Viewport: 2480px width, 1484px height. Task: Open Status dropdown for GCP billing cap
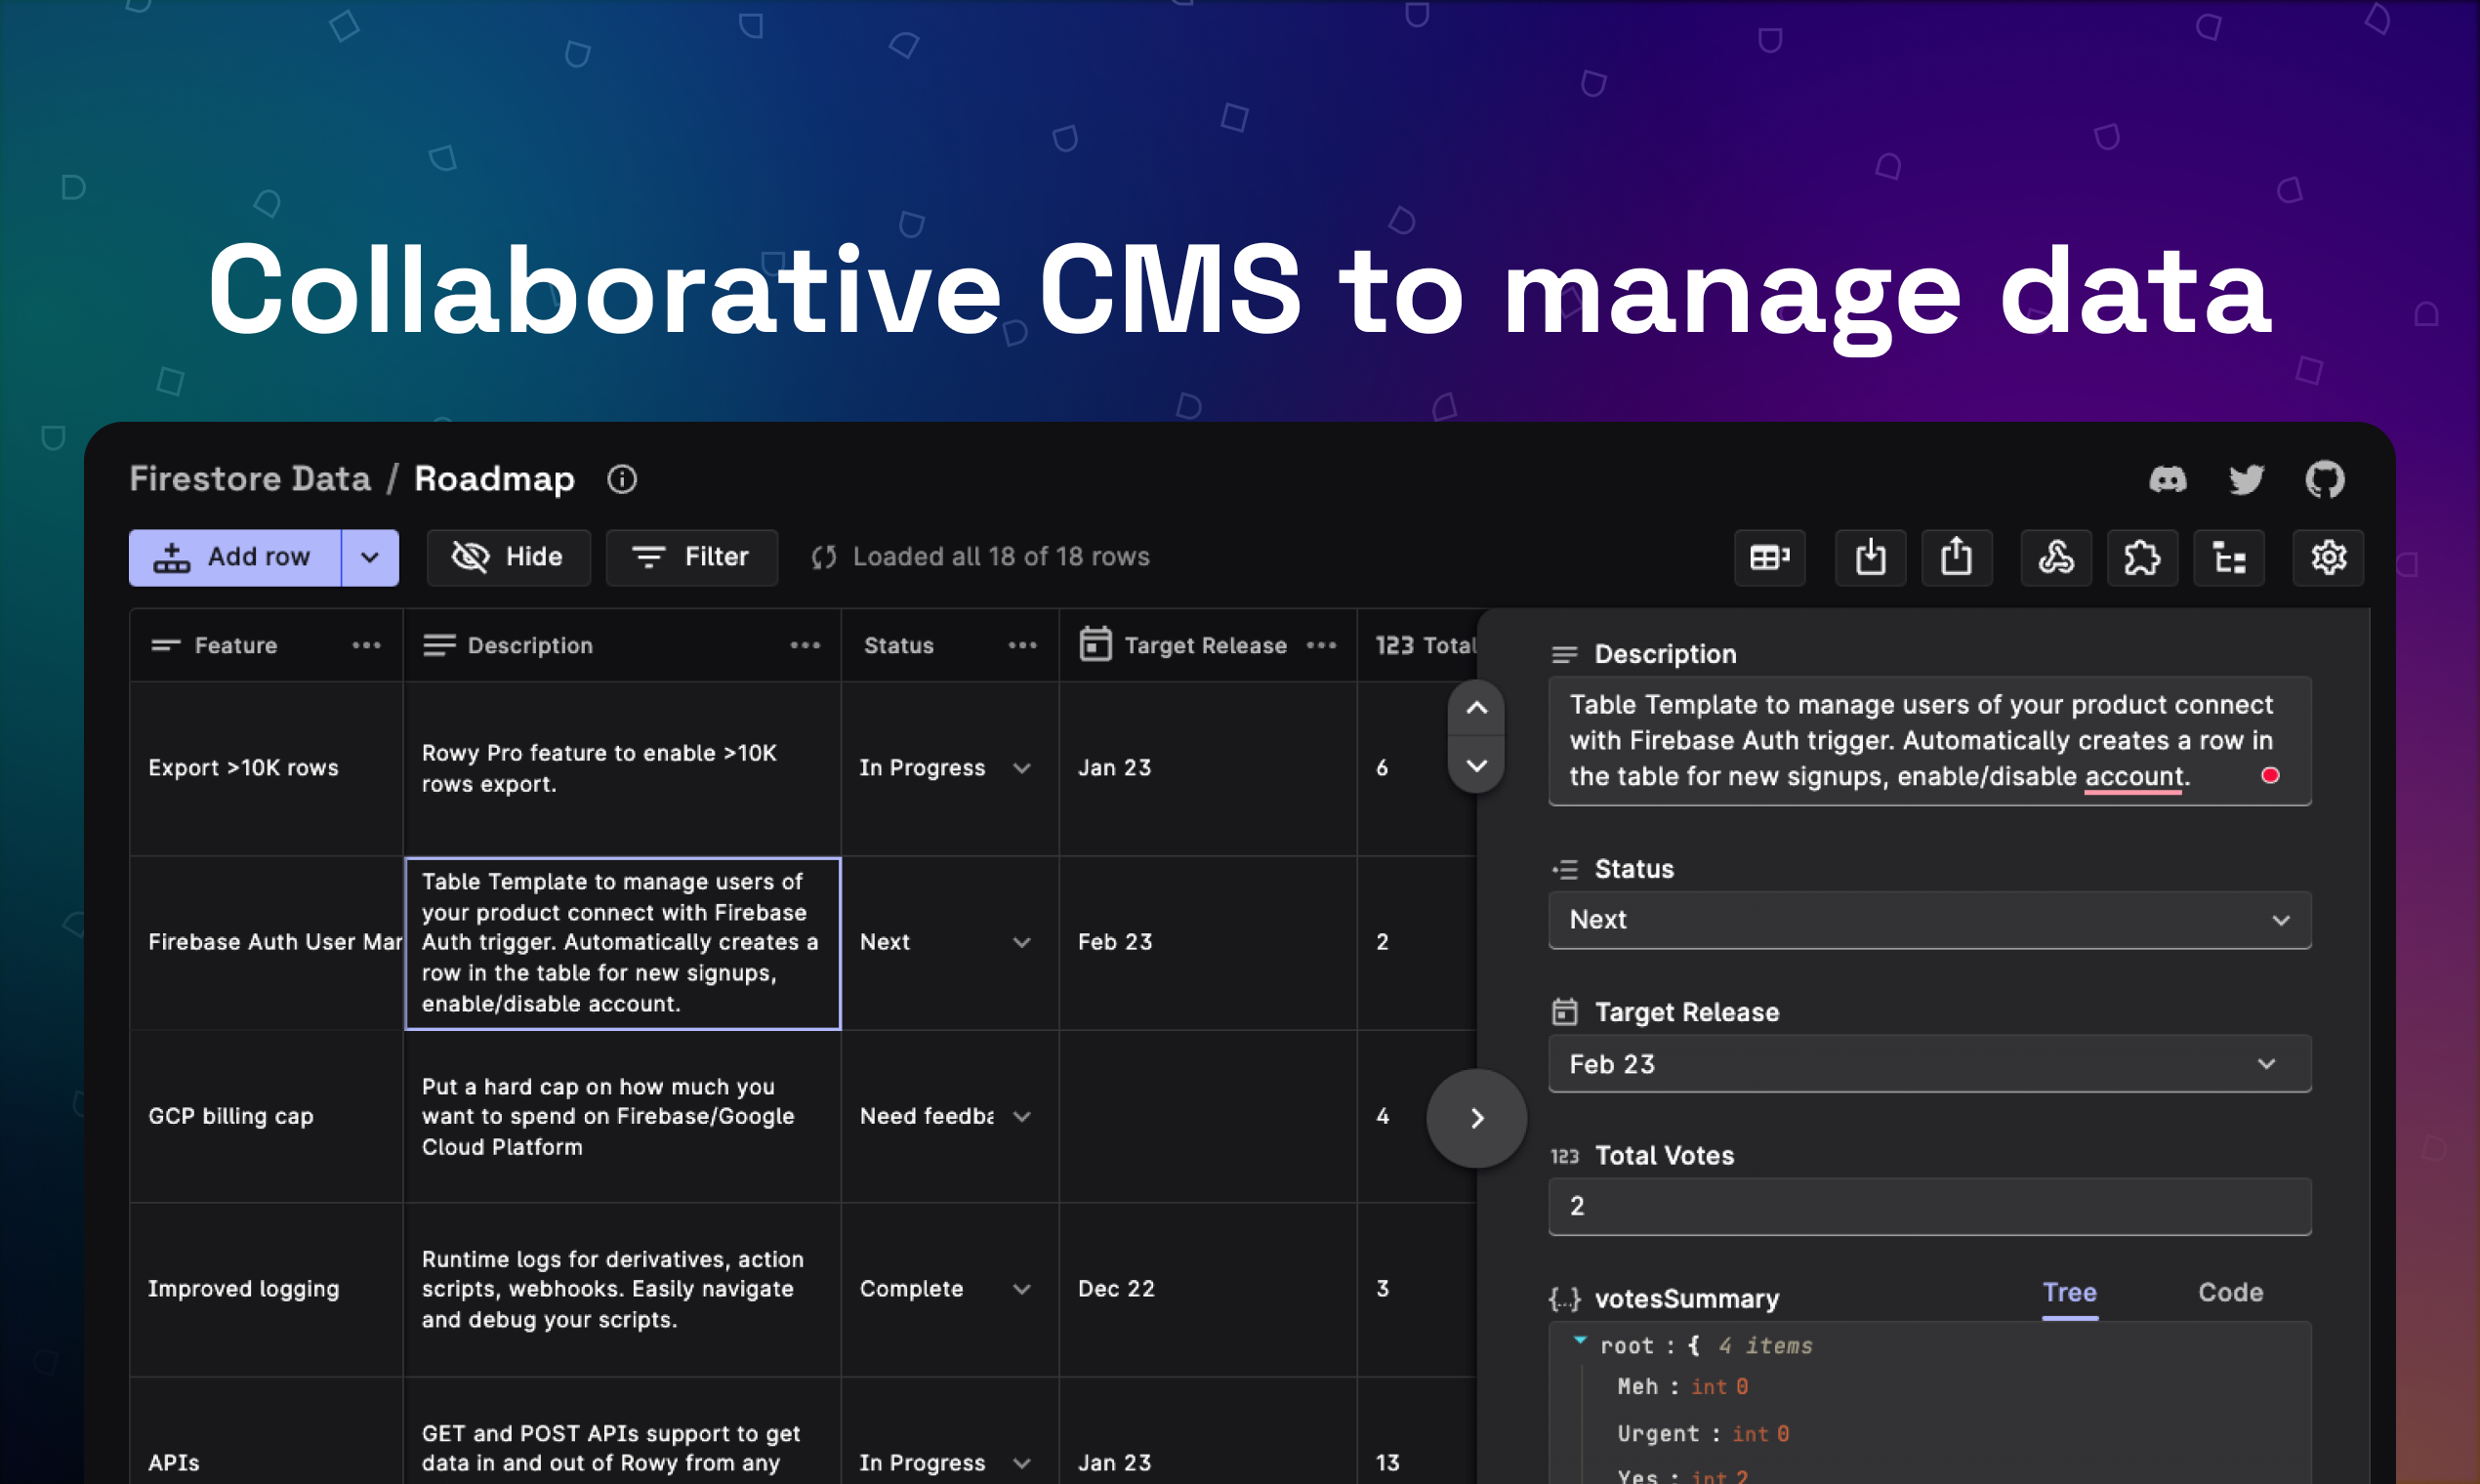pyautogui.click(x=1021, y=1116)
